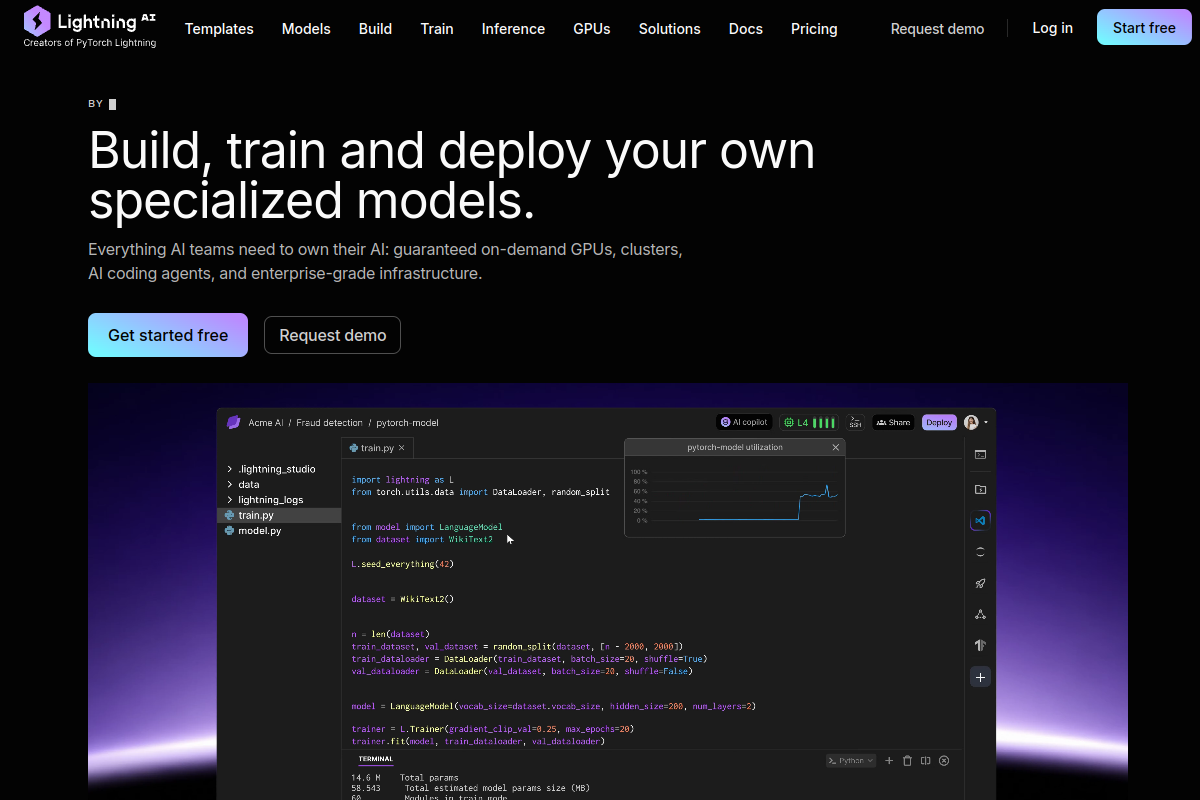
Task: Go to the Docs page
Action: (746, 29)
